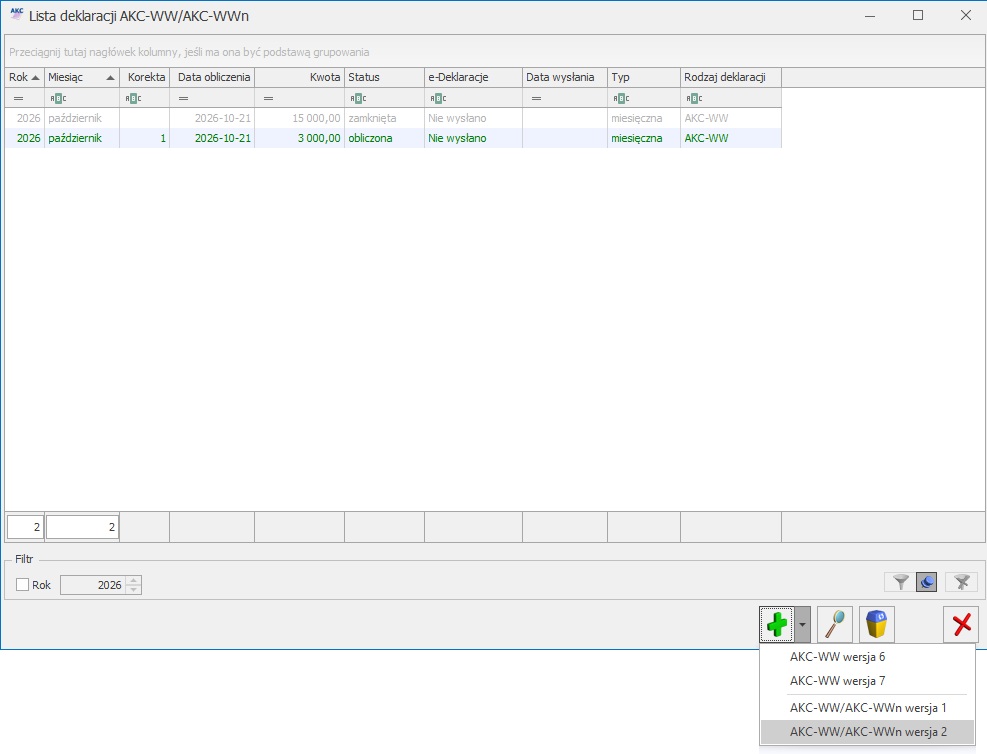This screenshot has height=754, width=987.
Task: Click the 'zamknięta' status cell
Action: (385, 118)
